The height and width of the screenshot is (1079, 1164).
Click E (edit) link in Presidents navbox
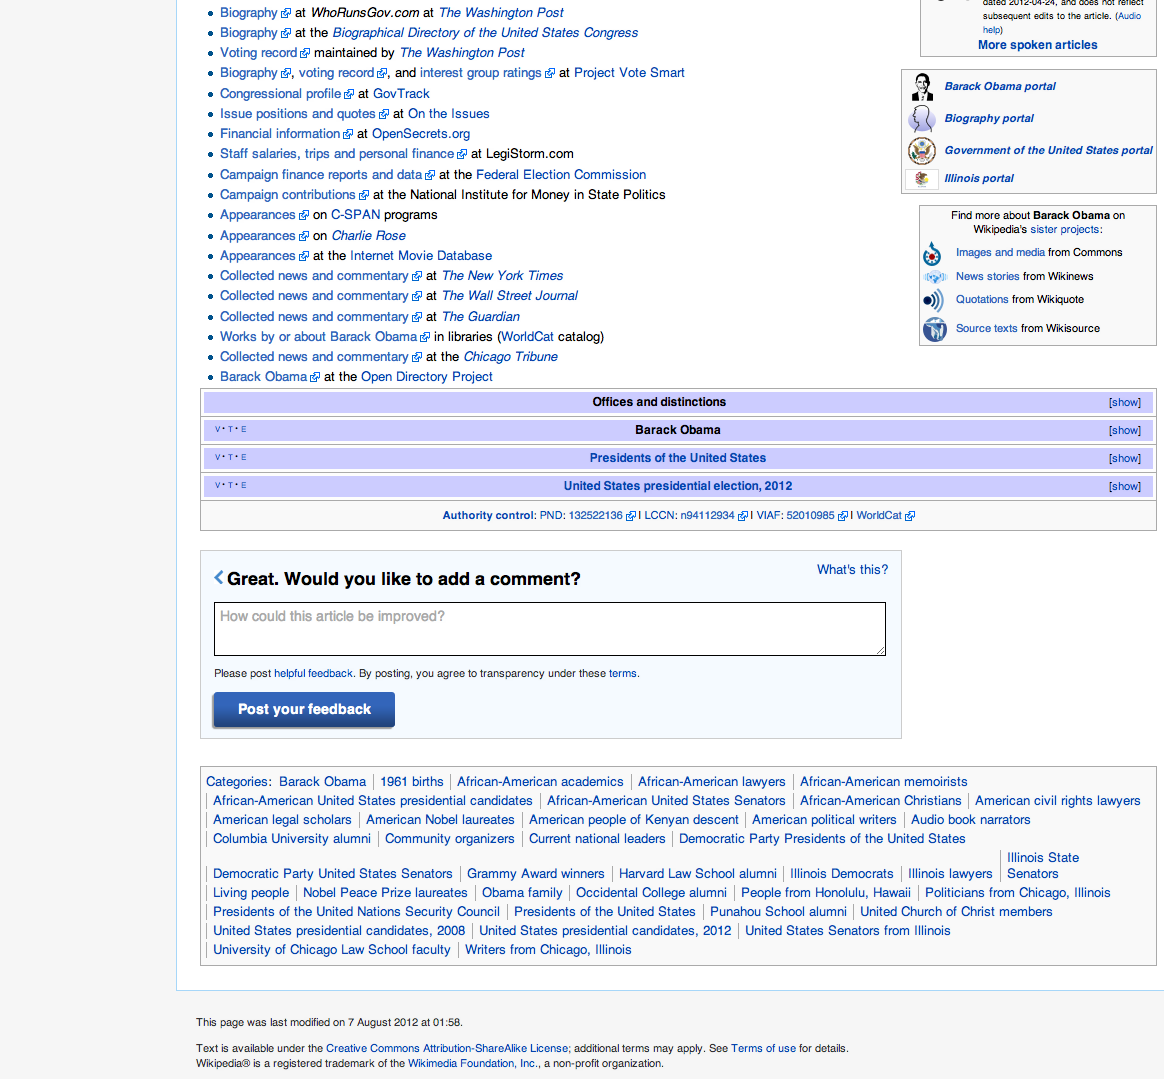243,457
